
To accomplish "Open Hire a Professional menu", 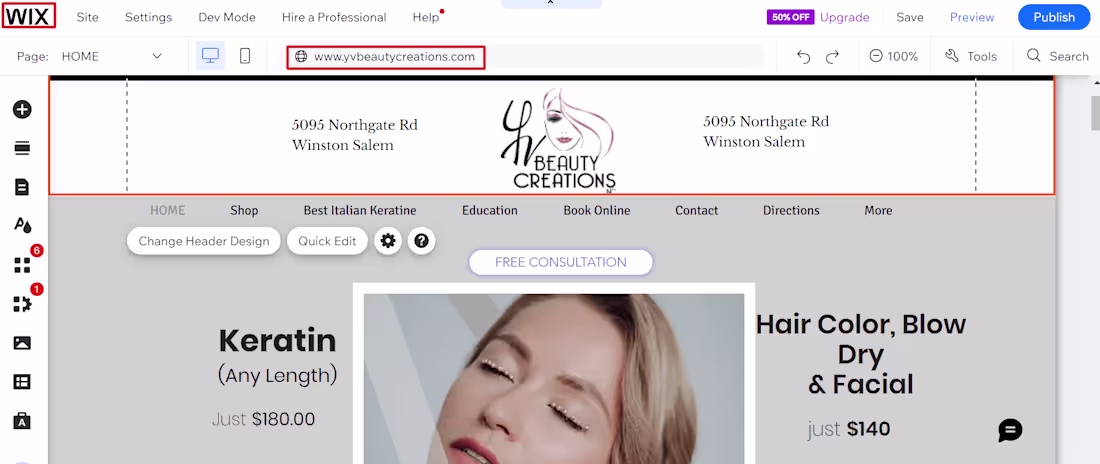I will coord(334,18).
